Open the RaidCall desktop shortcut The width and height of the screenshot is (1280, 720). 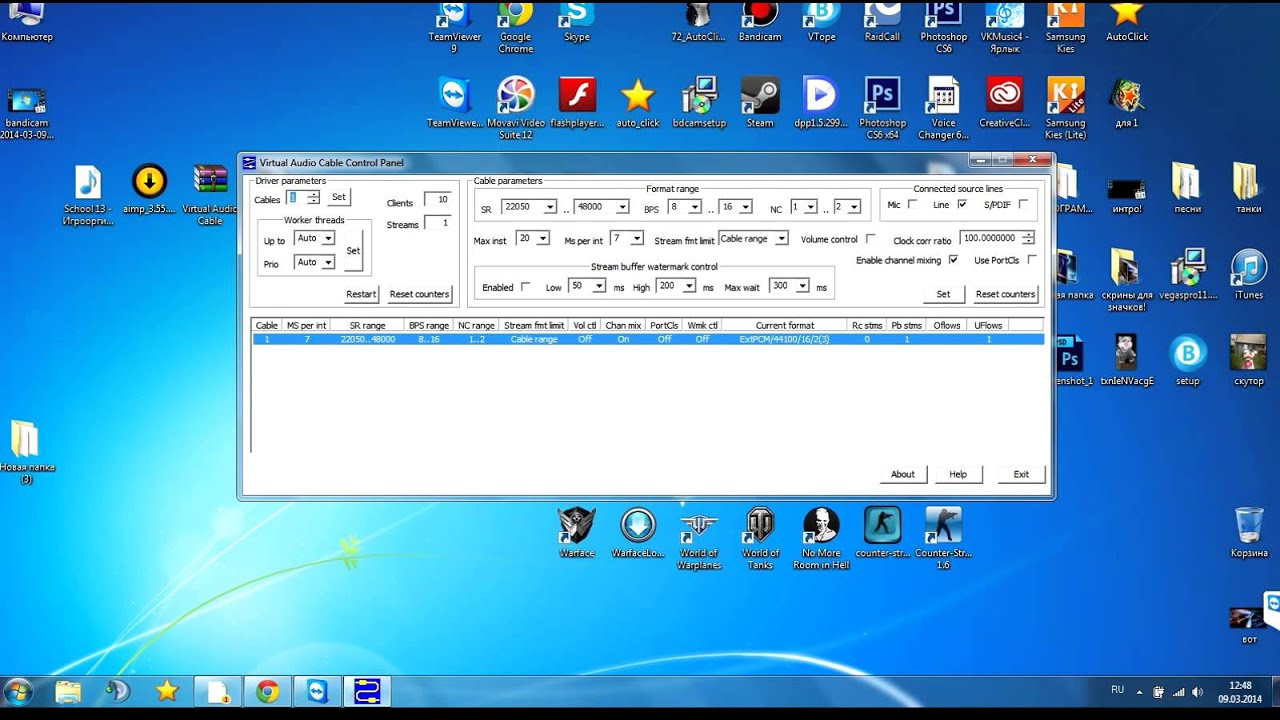point(883,20)
